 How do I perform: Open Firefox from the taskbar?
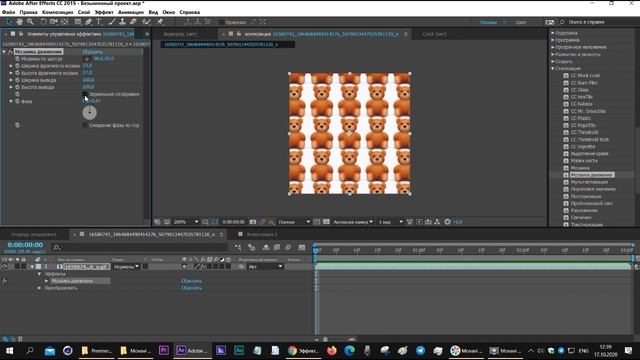point(332,351)
